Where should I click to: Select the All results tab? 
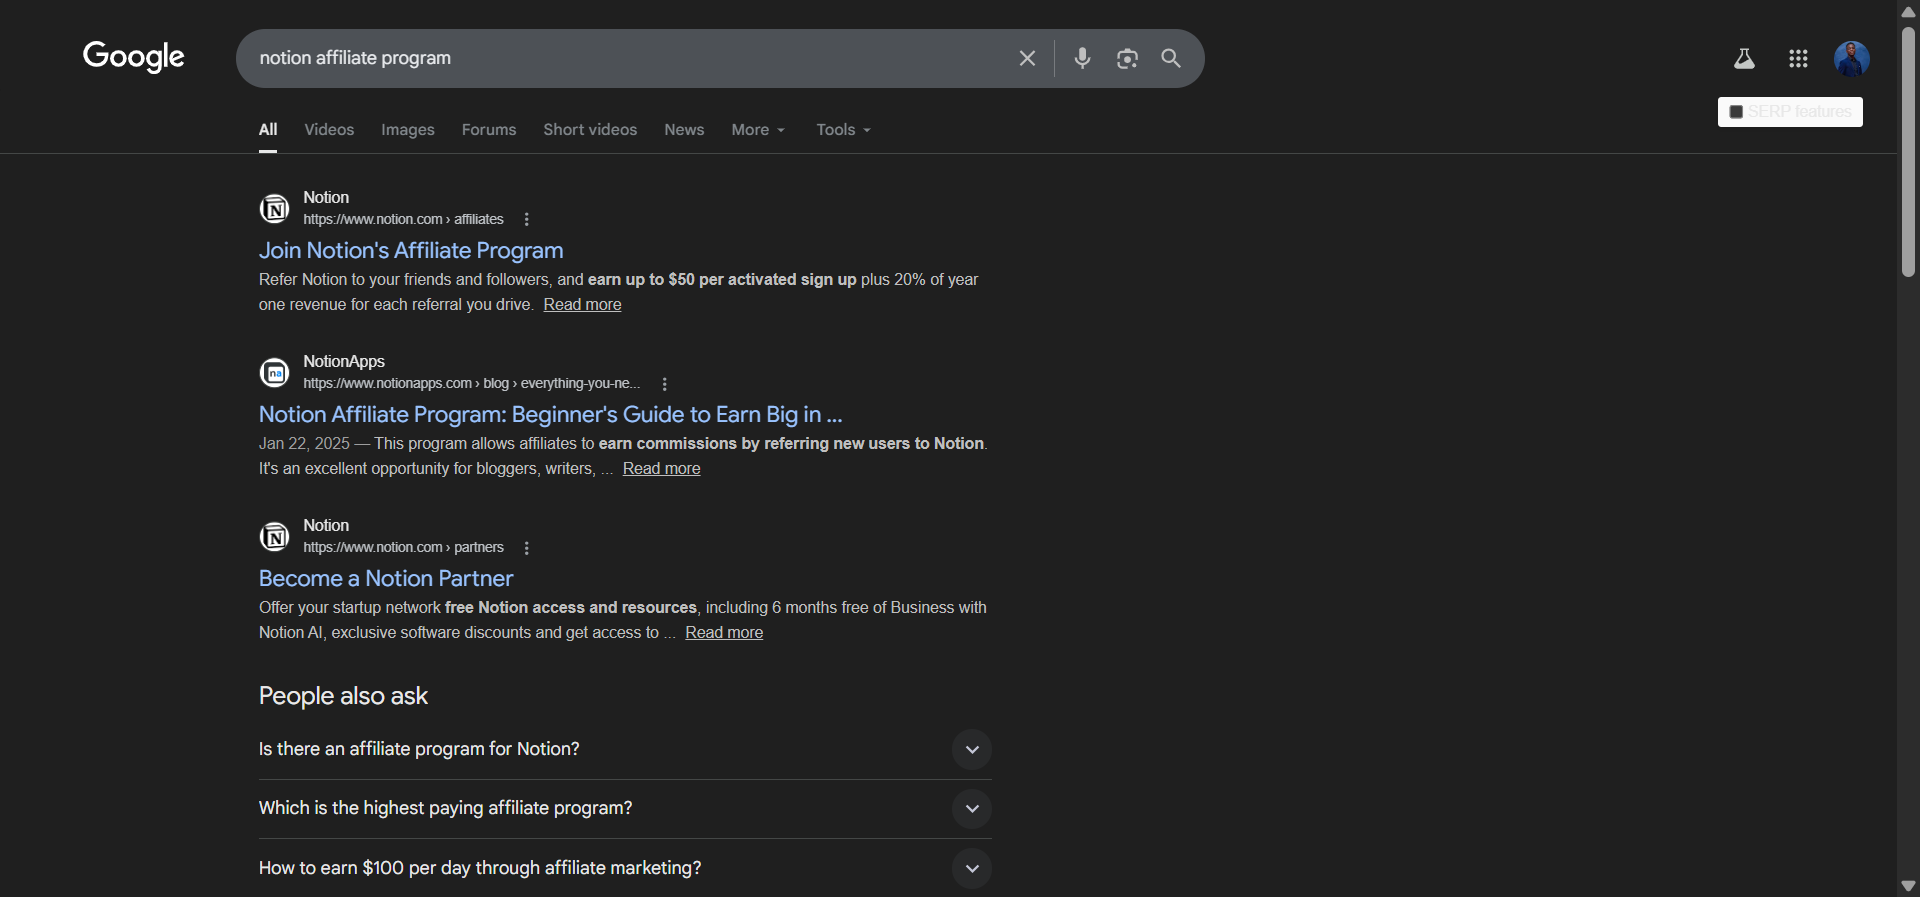(268, 130)
